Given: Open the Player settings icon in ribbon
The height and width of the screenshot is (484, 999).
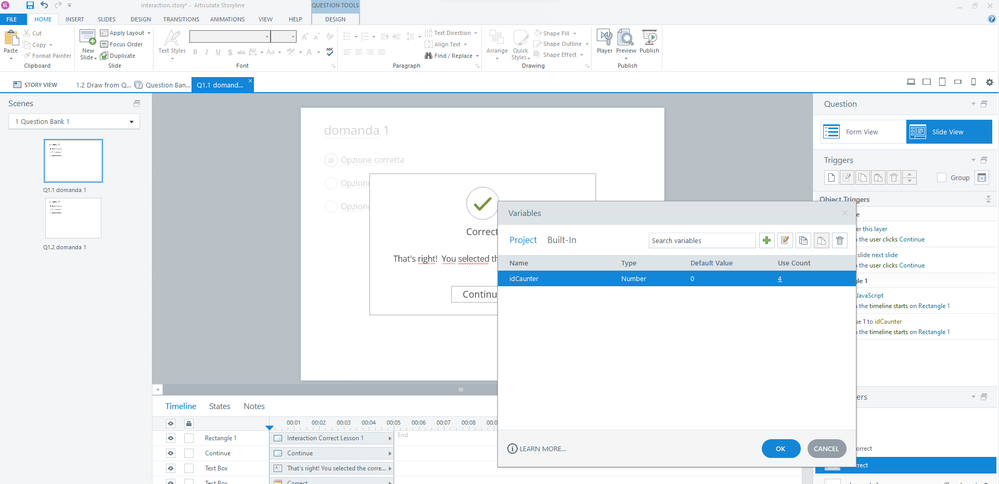Looking at the screenshot, I should 604,43.
